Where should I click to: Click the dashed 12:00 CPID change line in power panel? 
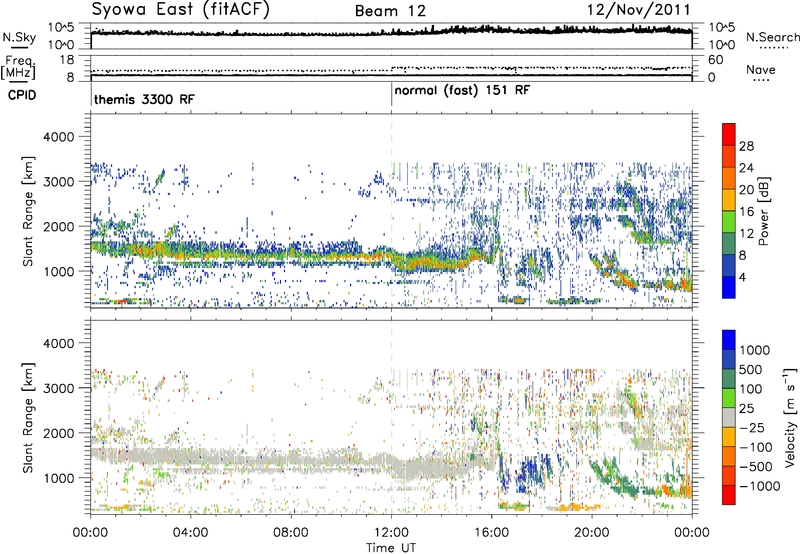click(392, 210)
